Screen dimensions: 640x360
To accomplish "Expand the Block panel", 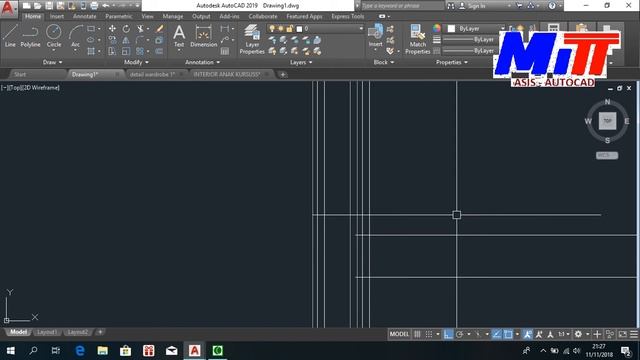I will click(x=384, y=62).
